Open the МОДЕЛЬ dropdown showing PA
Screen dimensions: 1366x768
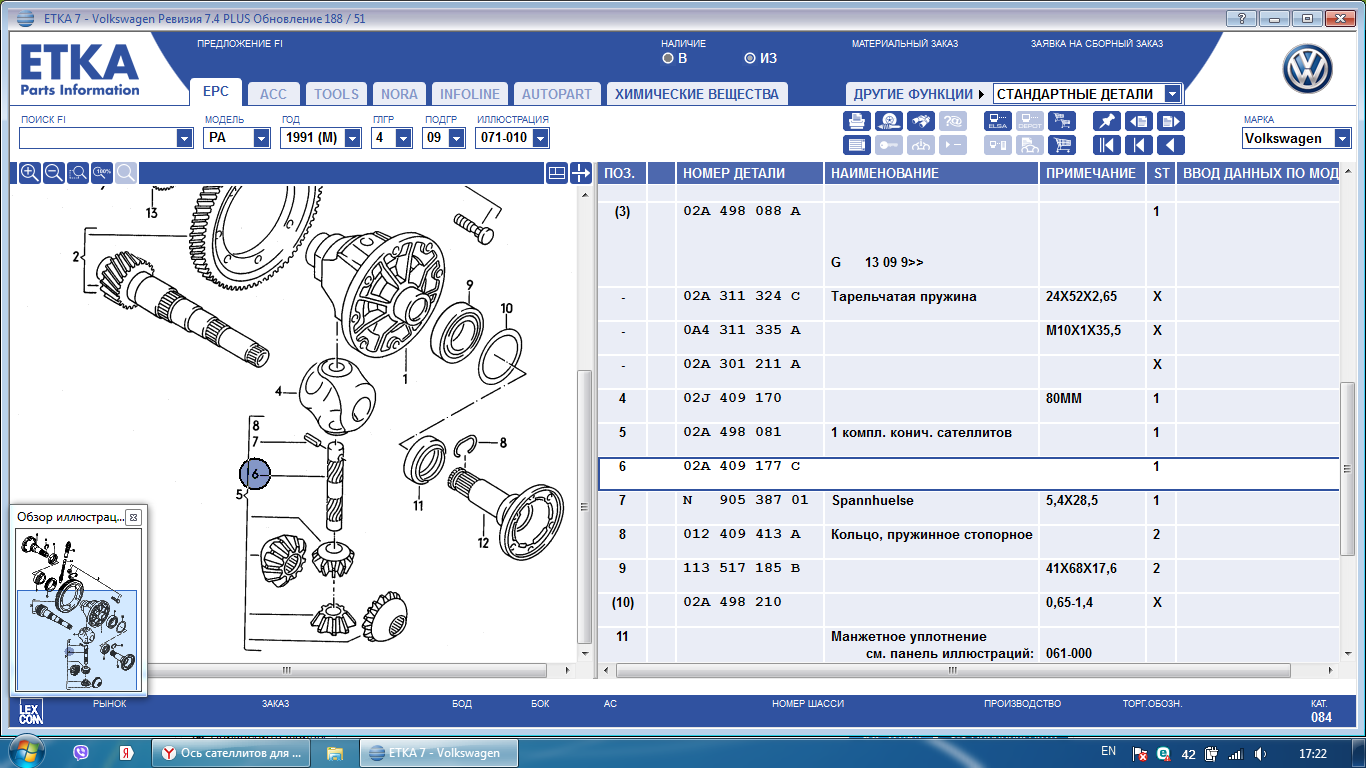coord(261,138)
